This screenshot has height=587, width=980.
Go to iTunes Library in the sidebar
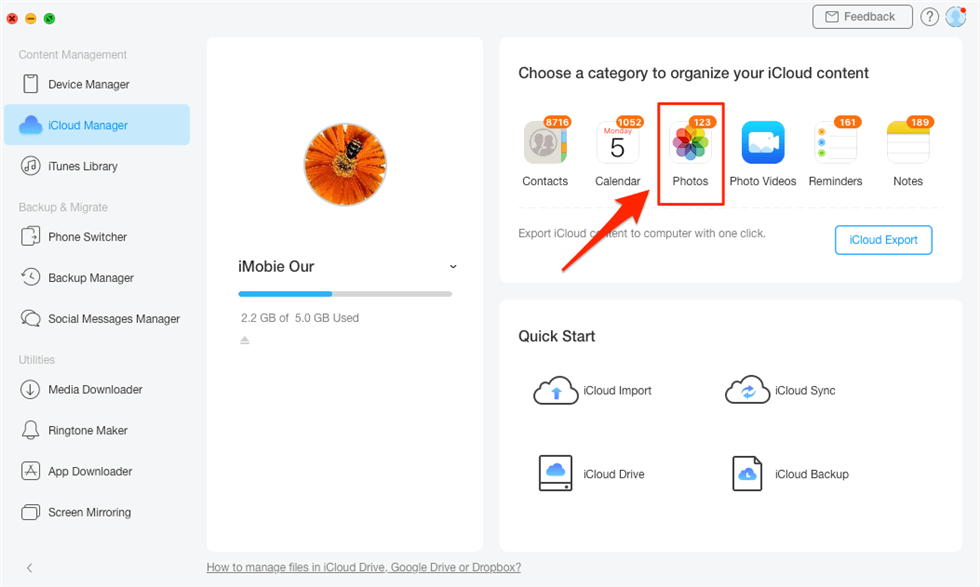pos(82,166)
